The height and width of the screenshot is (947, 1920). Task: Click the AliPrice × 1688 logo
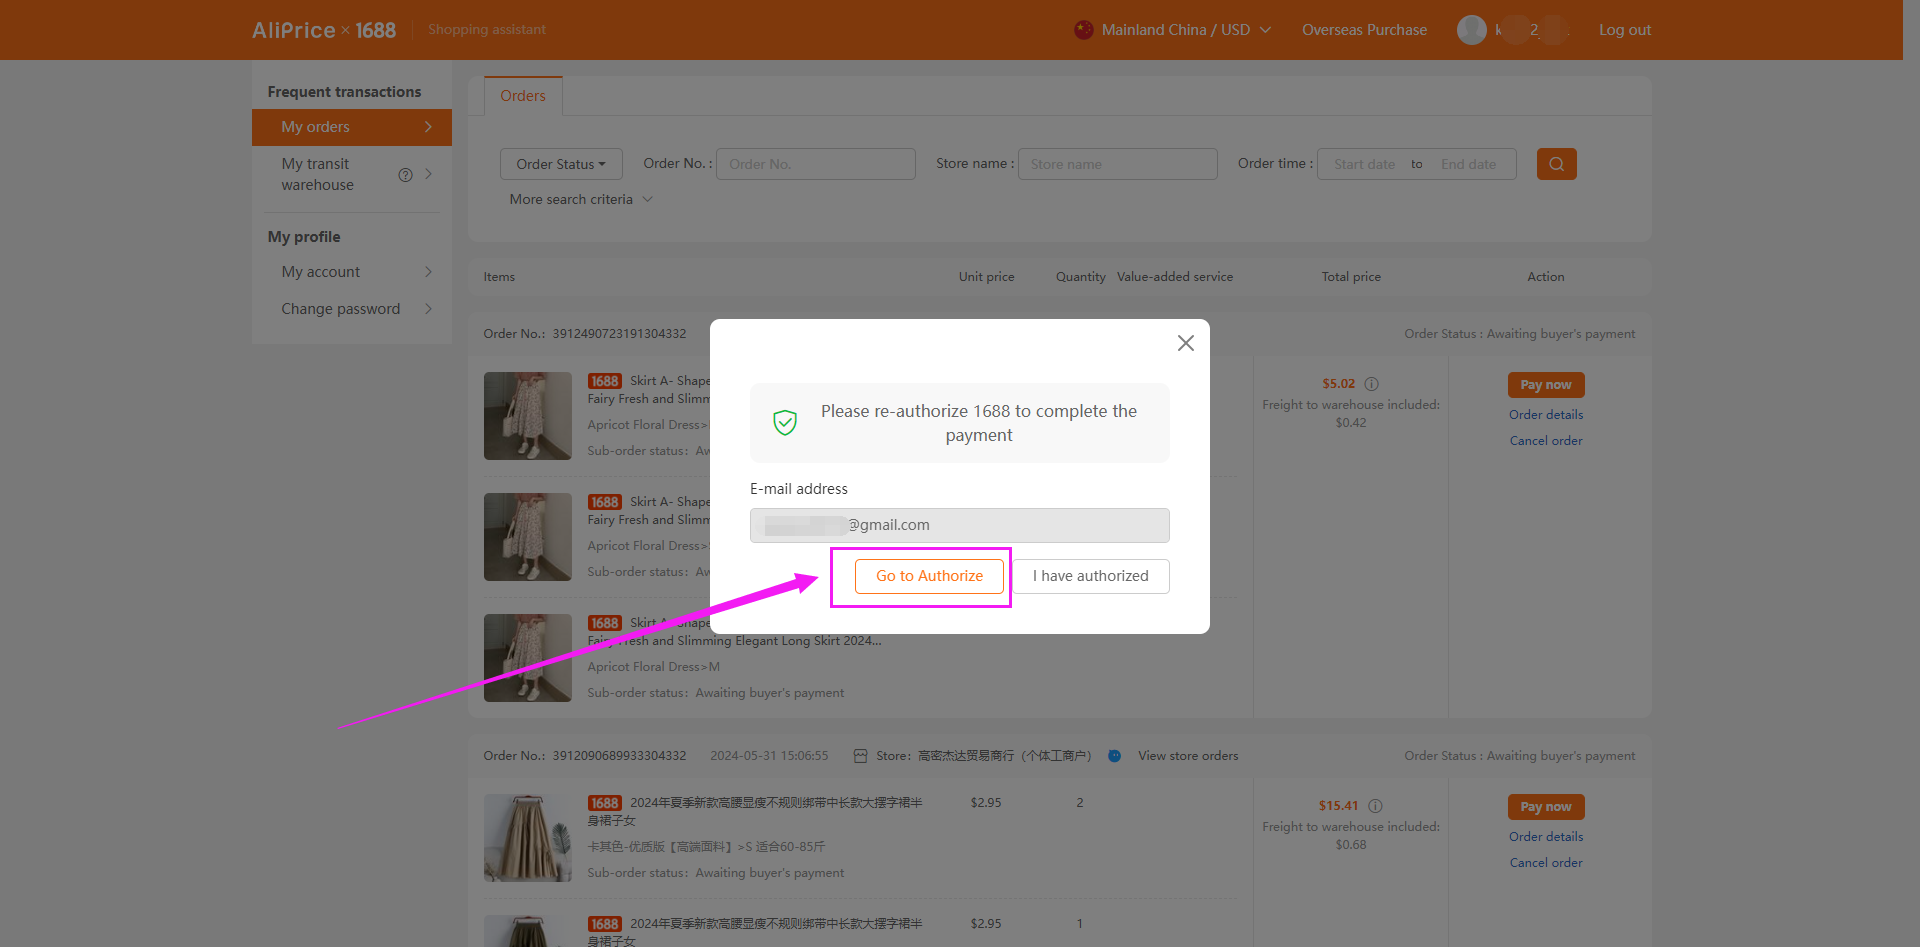[x=324, y=30]
